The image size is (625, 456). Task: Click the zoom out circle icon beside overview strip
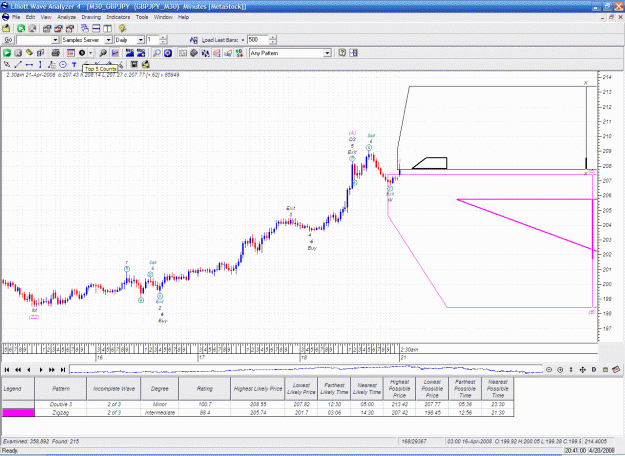click(x=549, y=370)
